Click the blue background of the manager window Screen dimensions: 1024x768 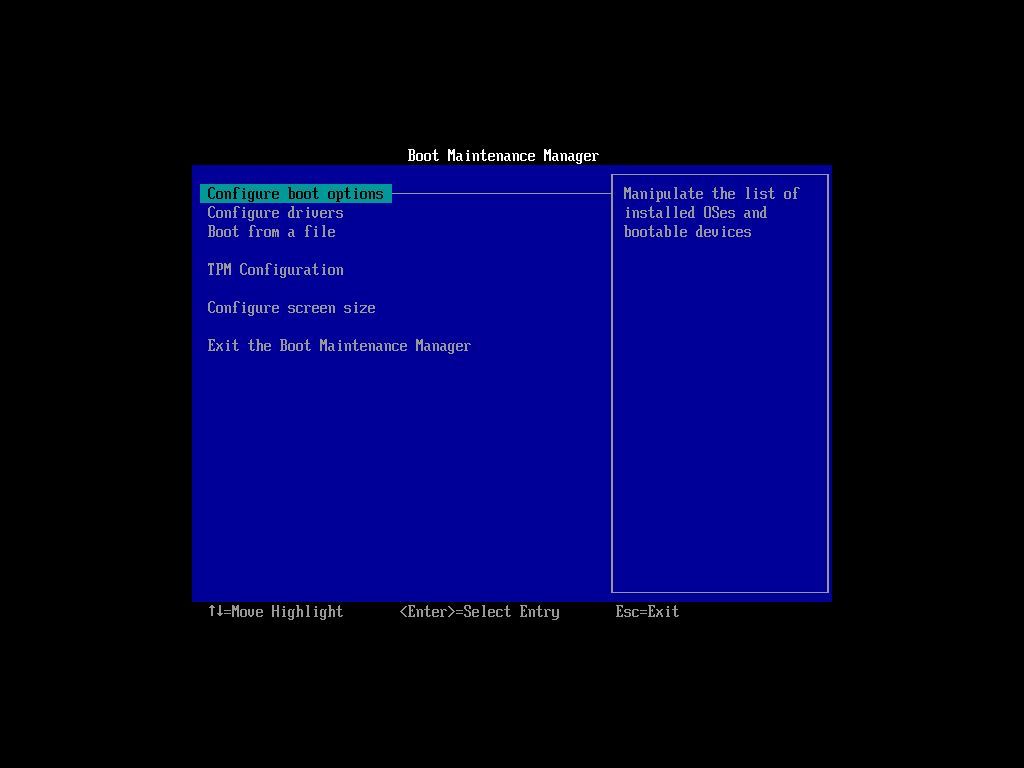[x=450, y=500]
